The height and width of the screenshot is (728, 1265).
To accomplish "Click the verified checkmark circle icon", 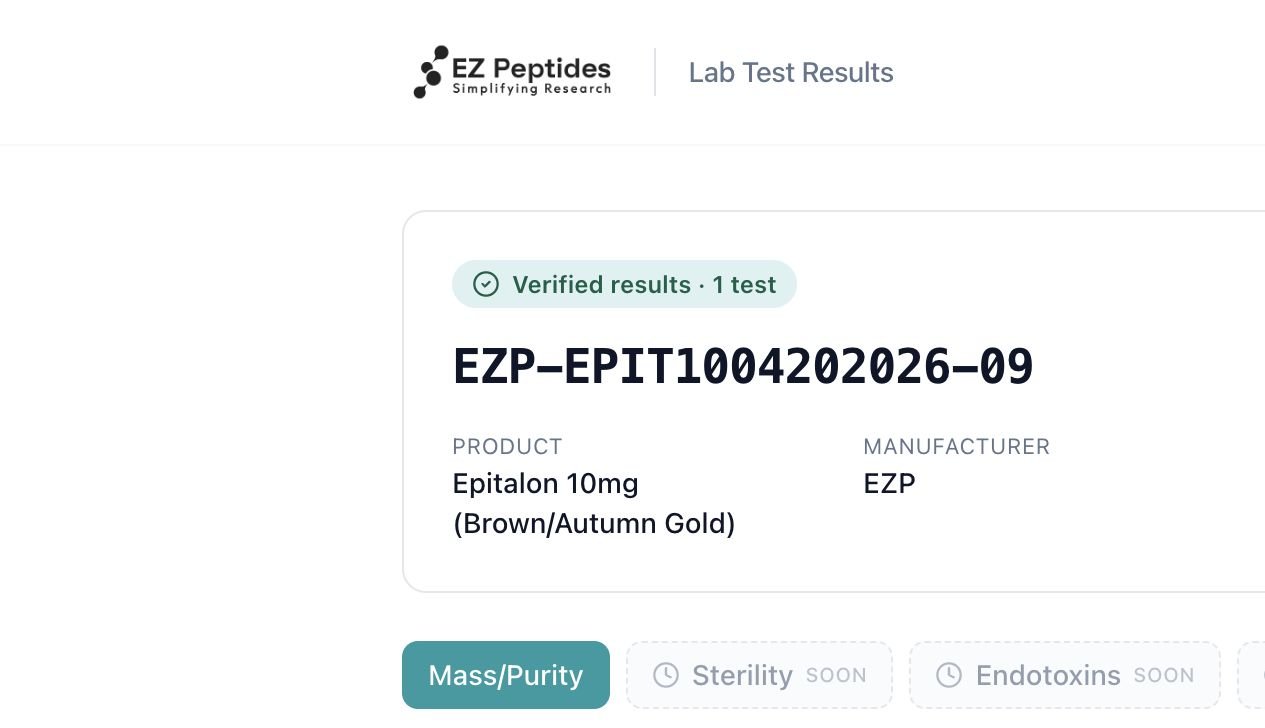I will tap(486, 284).
